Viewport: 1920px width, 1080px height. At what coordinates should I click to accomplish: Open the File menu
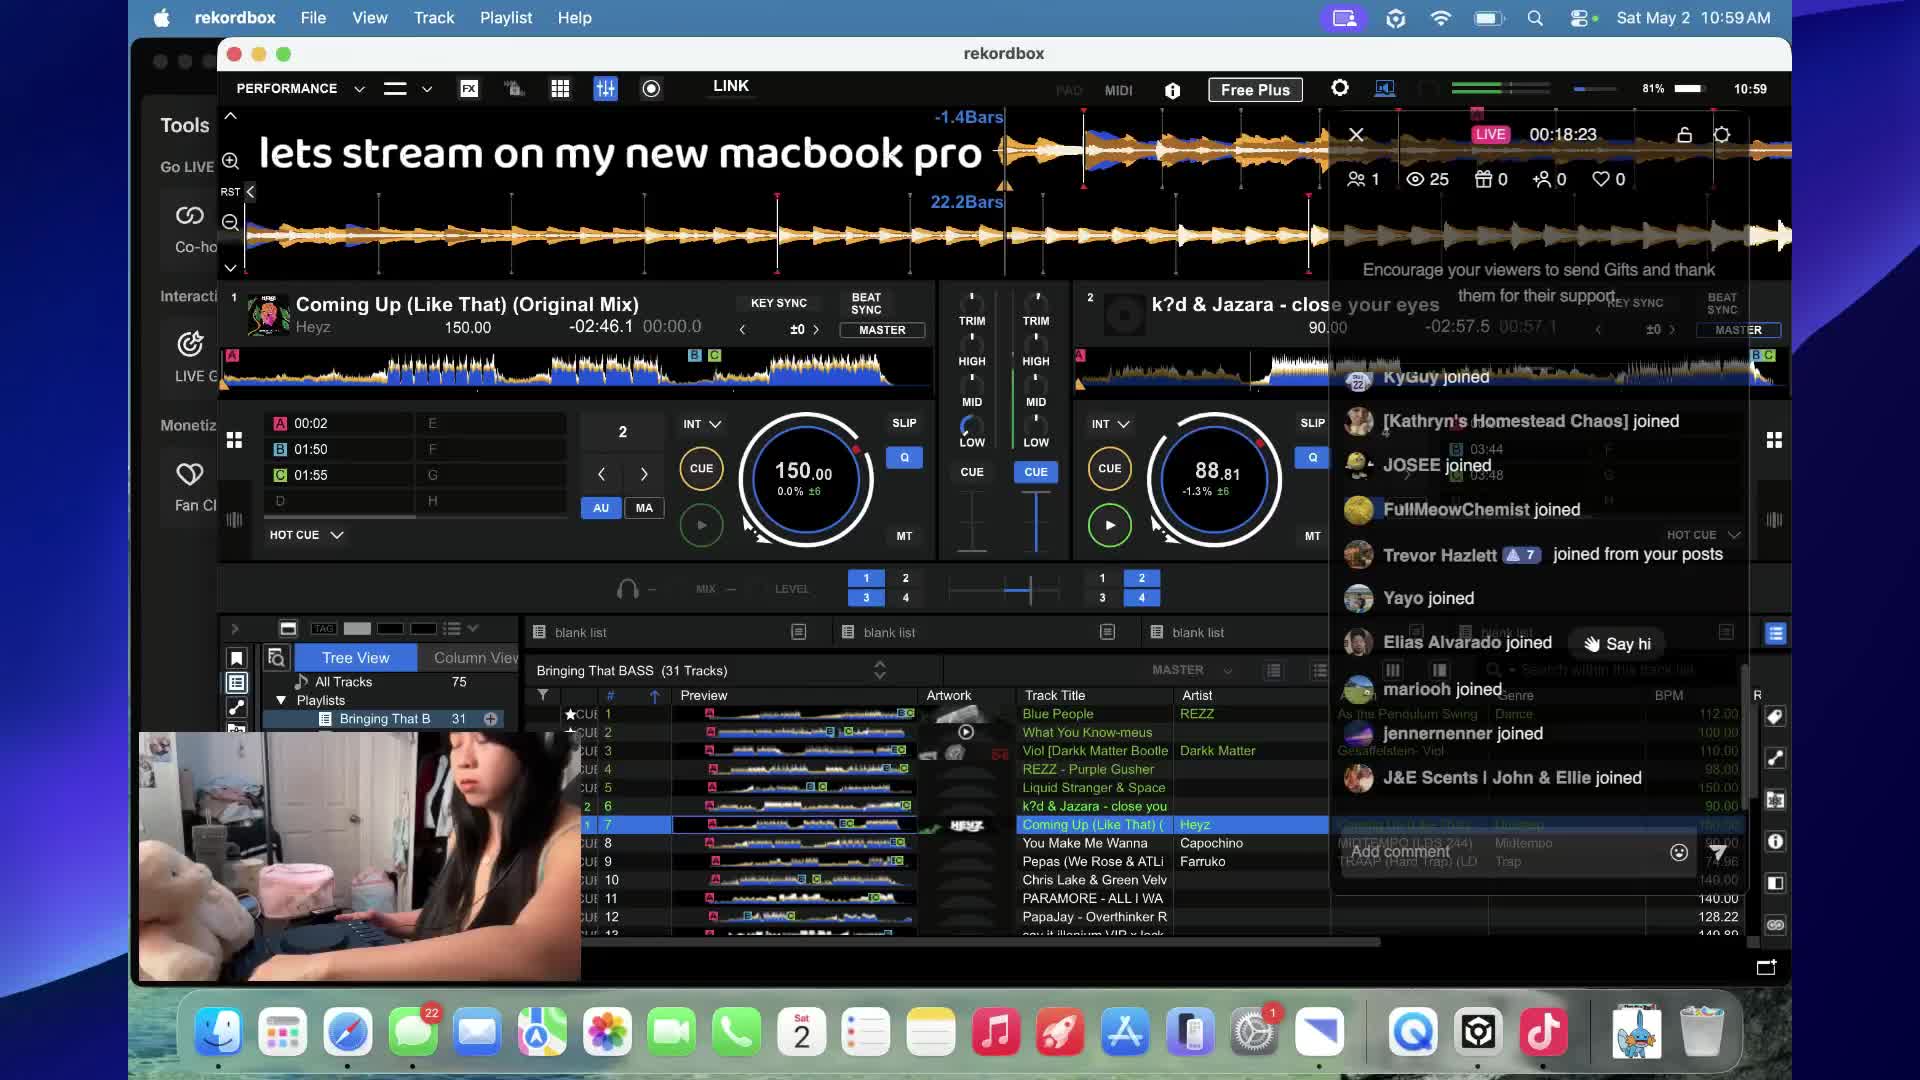pyautogui.click(x=313, y=18)
